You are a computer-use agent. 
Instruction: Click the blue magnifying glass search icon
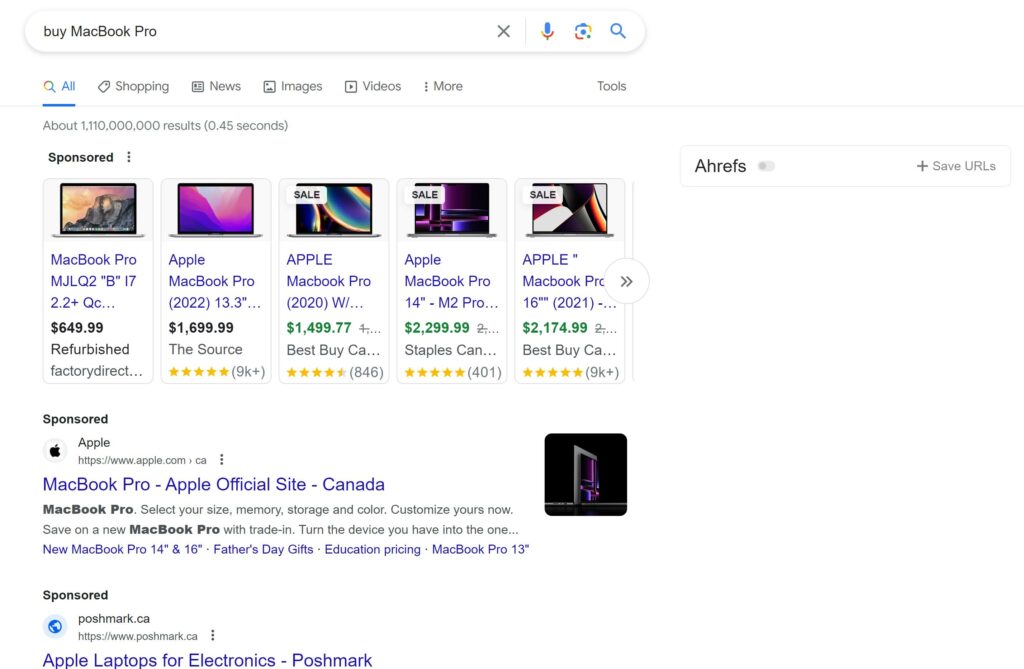pyautogui.click(x=618, y=31)
